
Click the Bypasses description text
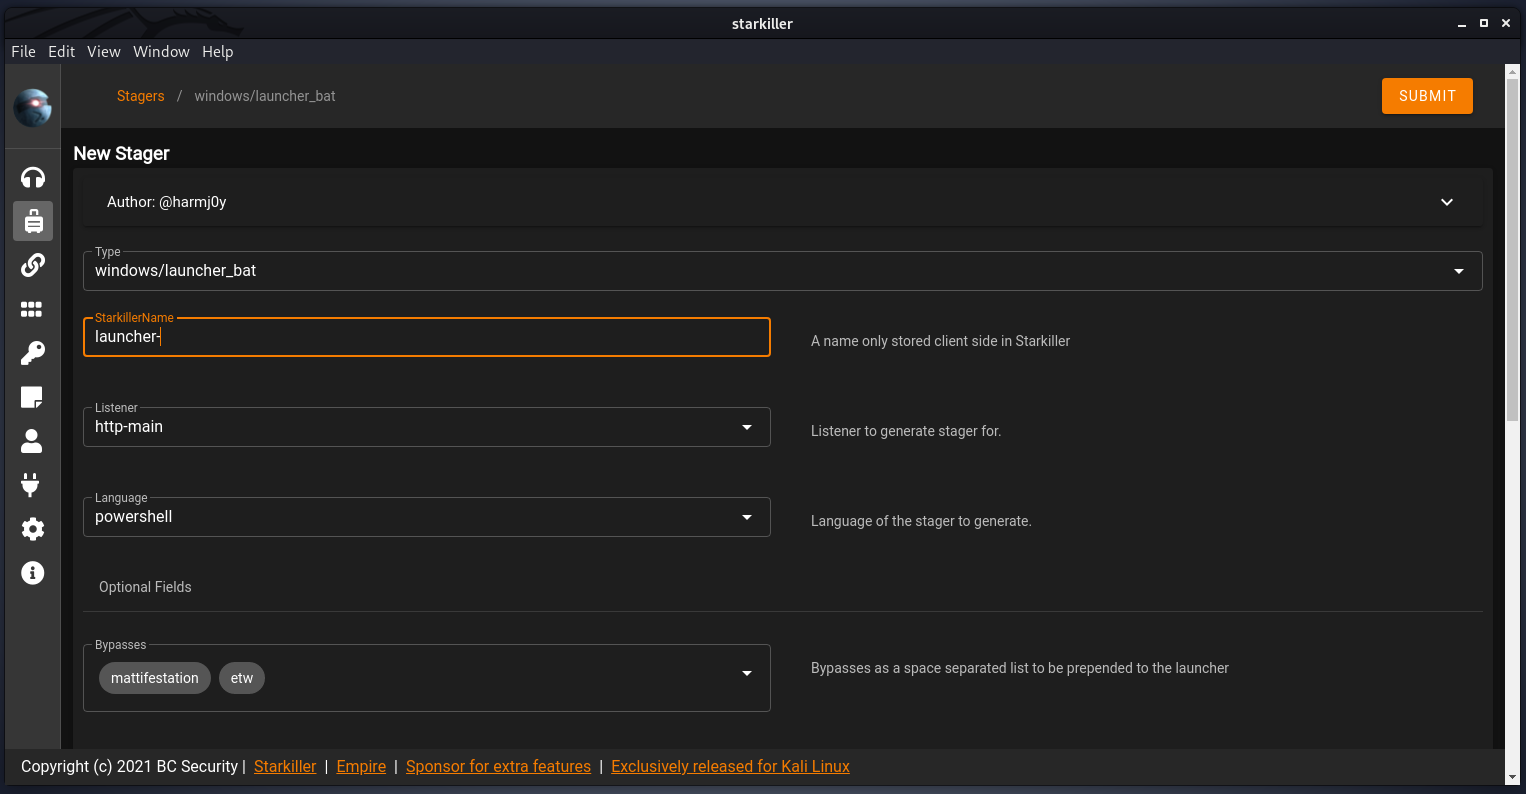1020,668
